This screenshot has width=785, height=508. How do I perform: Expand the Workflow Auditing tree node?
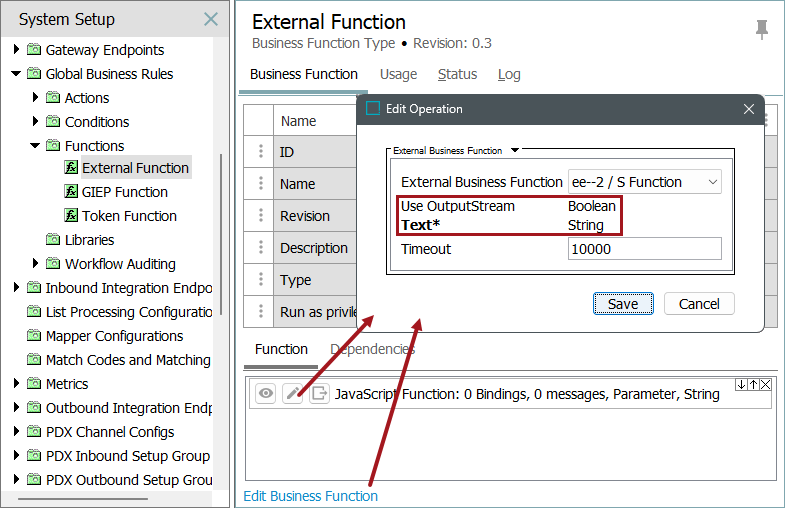(x=36, y=264)
